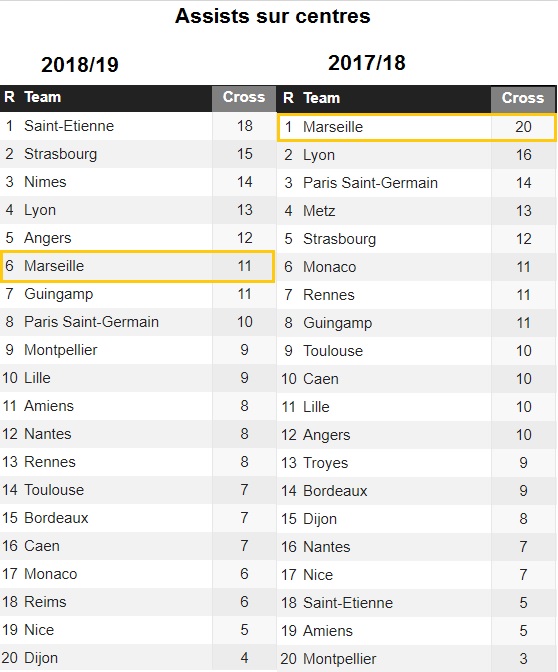Click the 2018/19 season heading

tap(80, 65)
